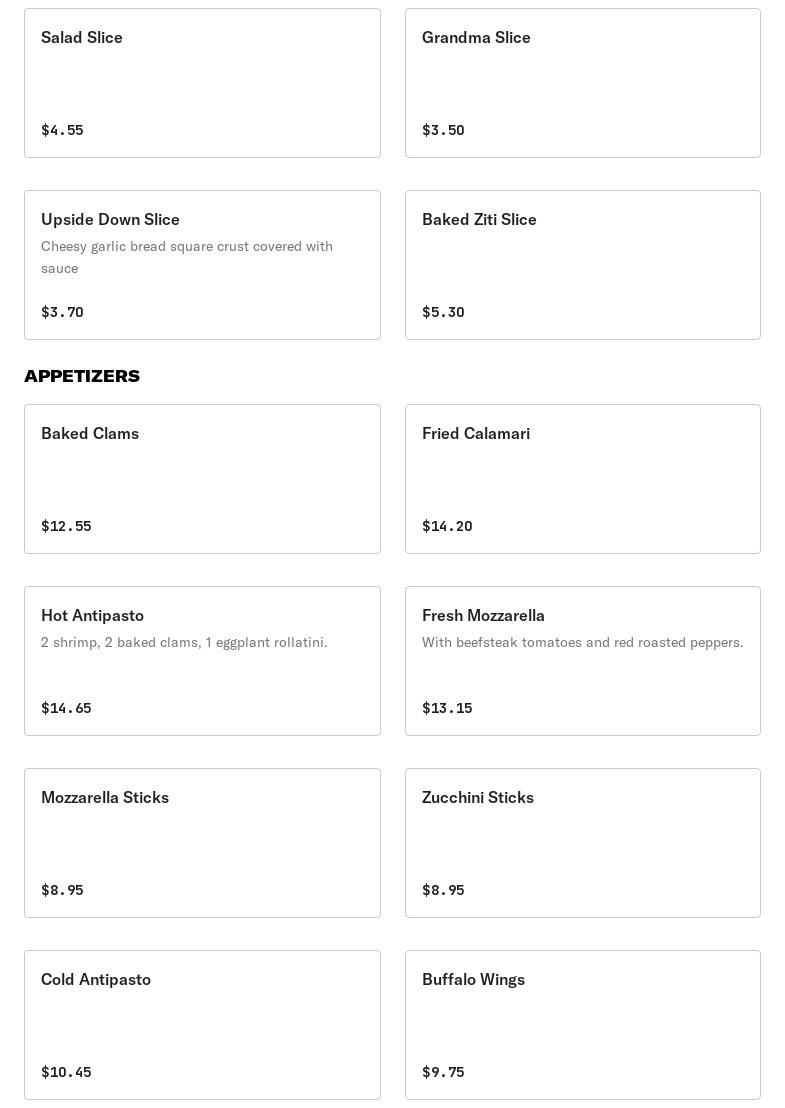
Task: Select the Grandma Slice card
Action: pos(582,83)
